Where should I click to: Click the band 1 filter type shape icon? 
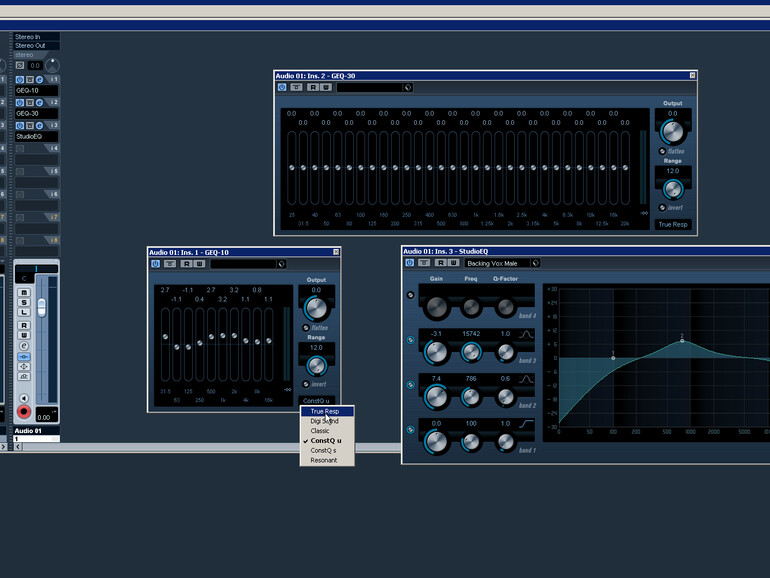[x=526, y=424]
